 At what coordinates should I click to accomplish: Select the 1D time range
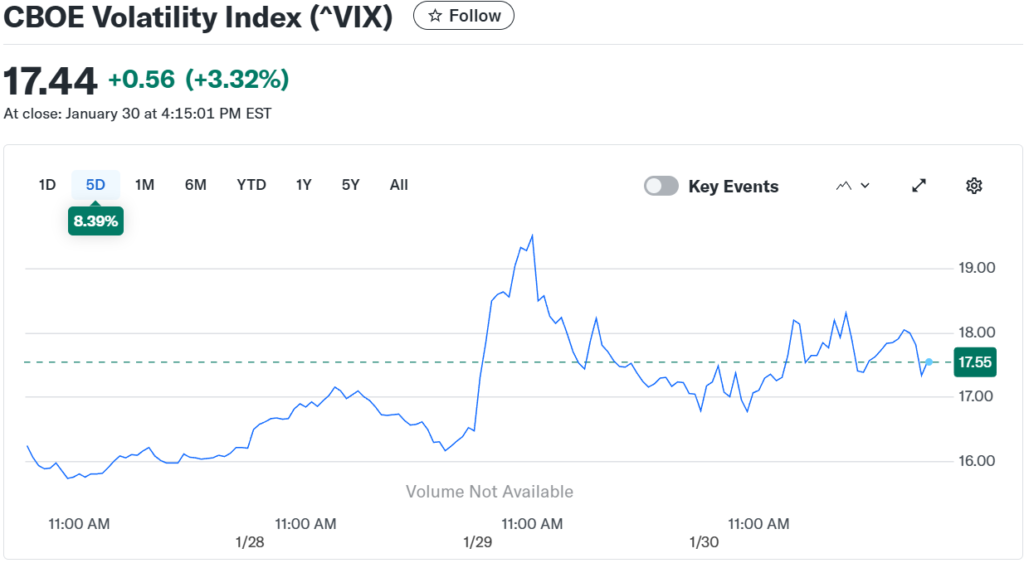click(x=47, y=185)
